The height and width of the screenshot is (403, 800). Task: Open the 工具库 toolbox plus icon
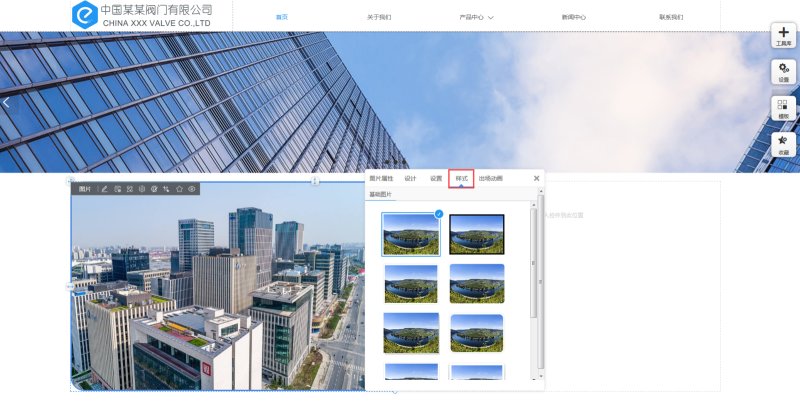click(783, 34)
